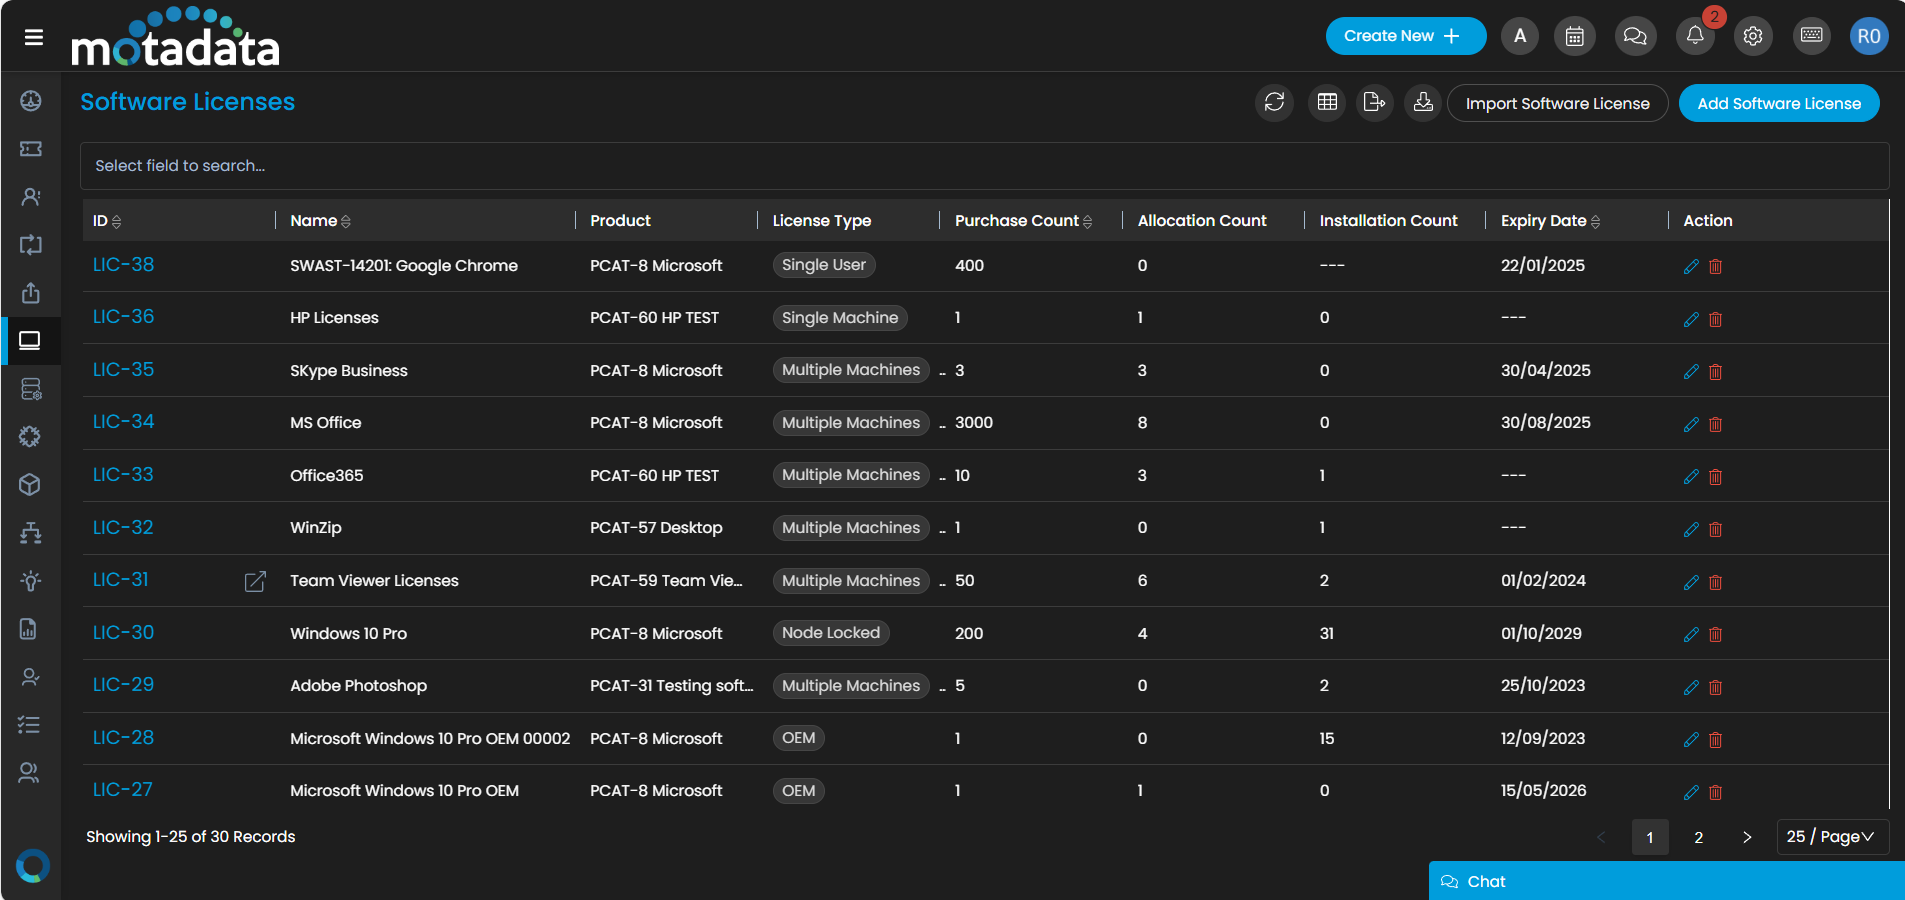Viewport: 1905px width, 900px height.
Task: Click the Showing 1-25 of 30 Records text
Action: (191, 837)
